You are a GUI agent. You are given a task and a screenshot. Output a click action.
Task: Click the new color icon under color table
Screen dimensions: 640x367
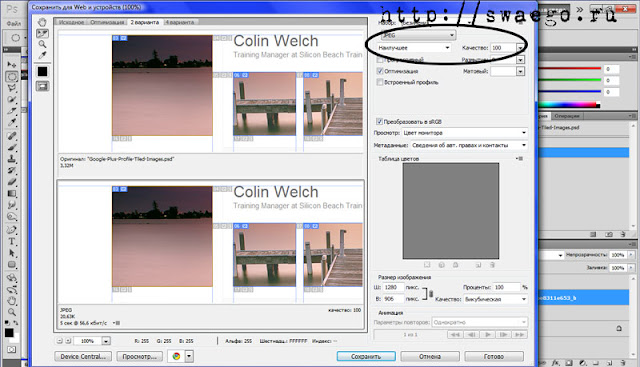tap(478, 265)
